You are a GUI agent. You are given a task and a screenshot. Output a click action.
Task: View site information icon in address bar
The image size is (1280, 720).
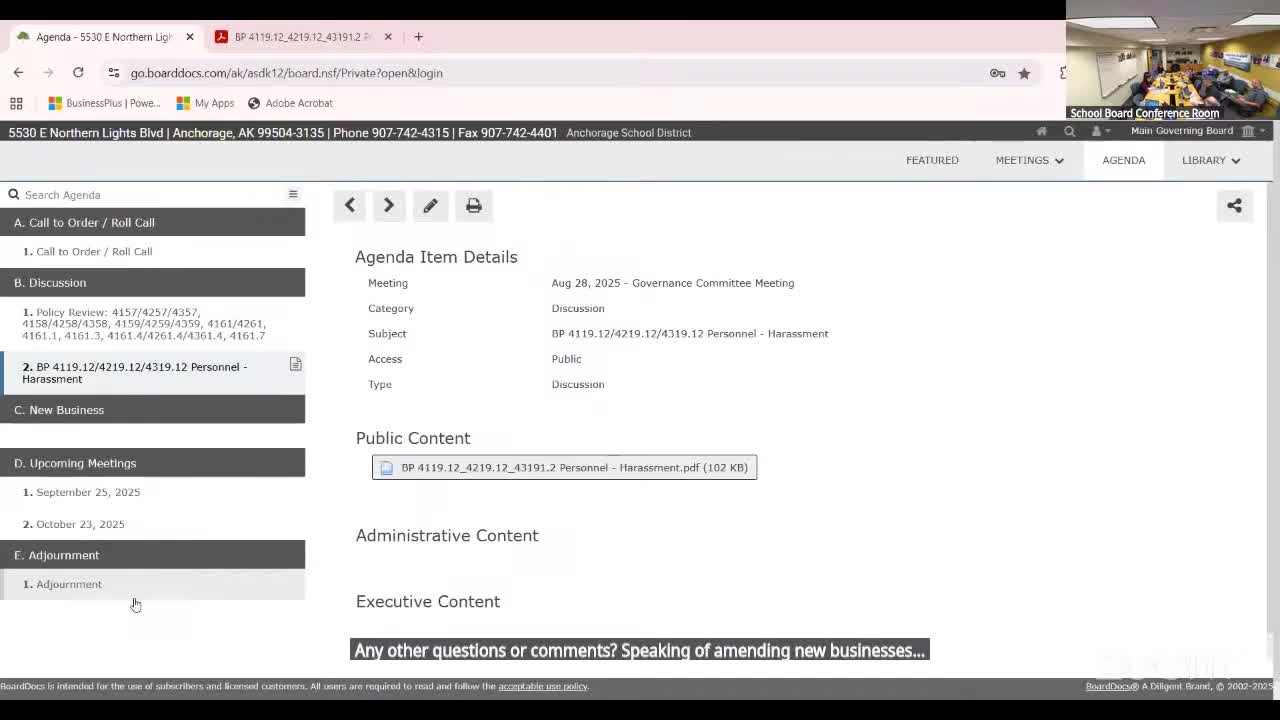114,73
